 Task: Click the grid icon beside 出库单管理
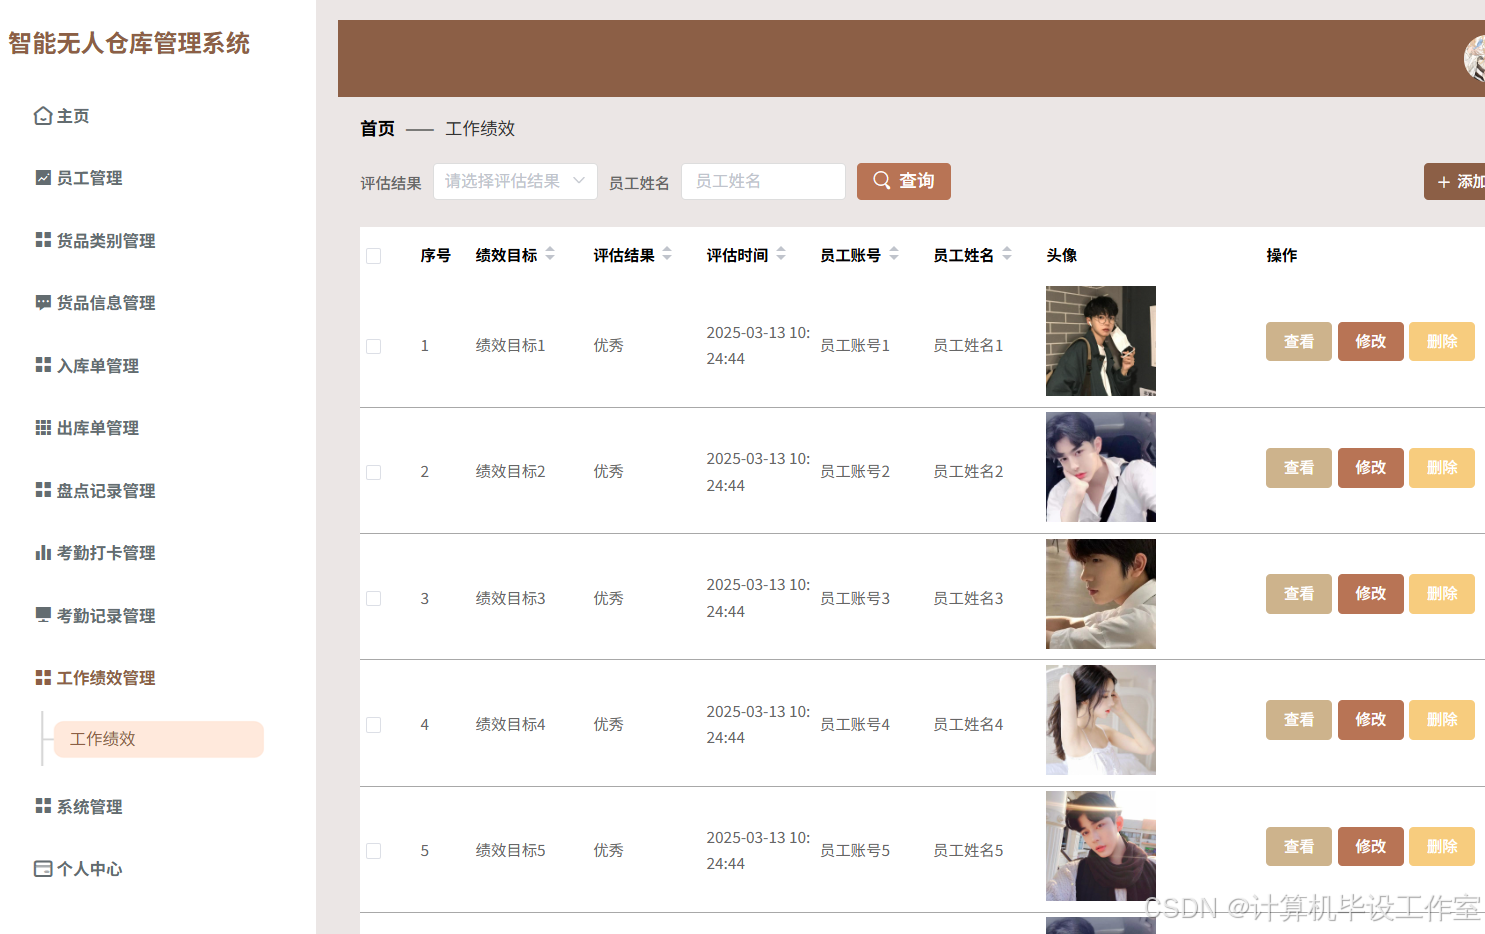[x=43, y=428]
